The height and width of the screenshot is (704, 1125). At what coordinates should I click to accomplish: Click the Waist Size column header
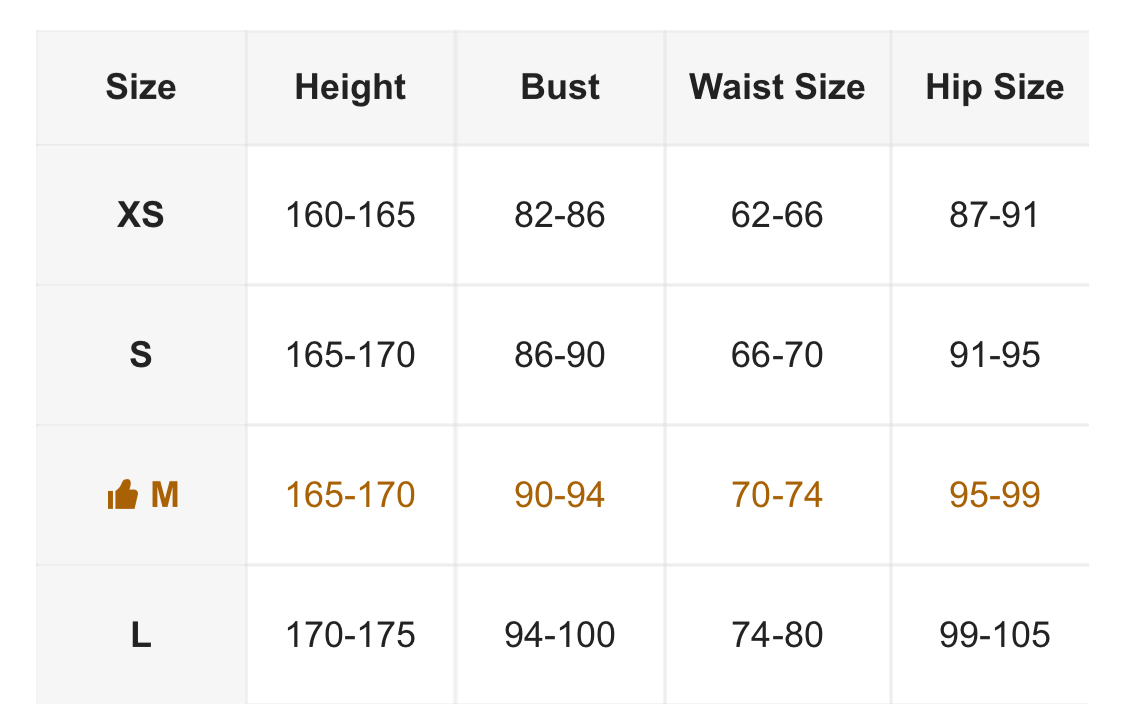(777, 87)
